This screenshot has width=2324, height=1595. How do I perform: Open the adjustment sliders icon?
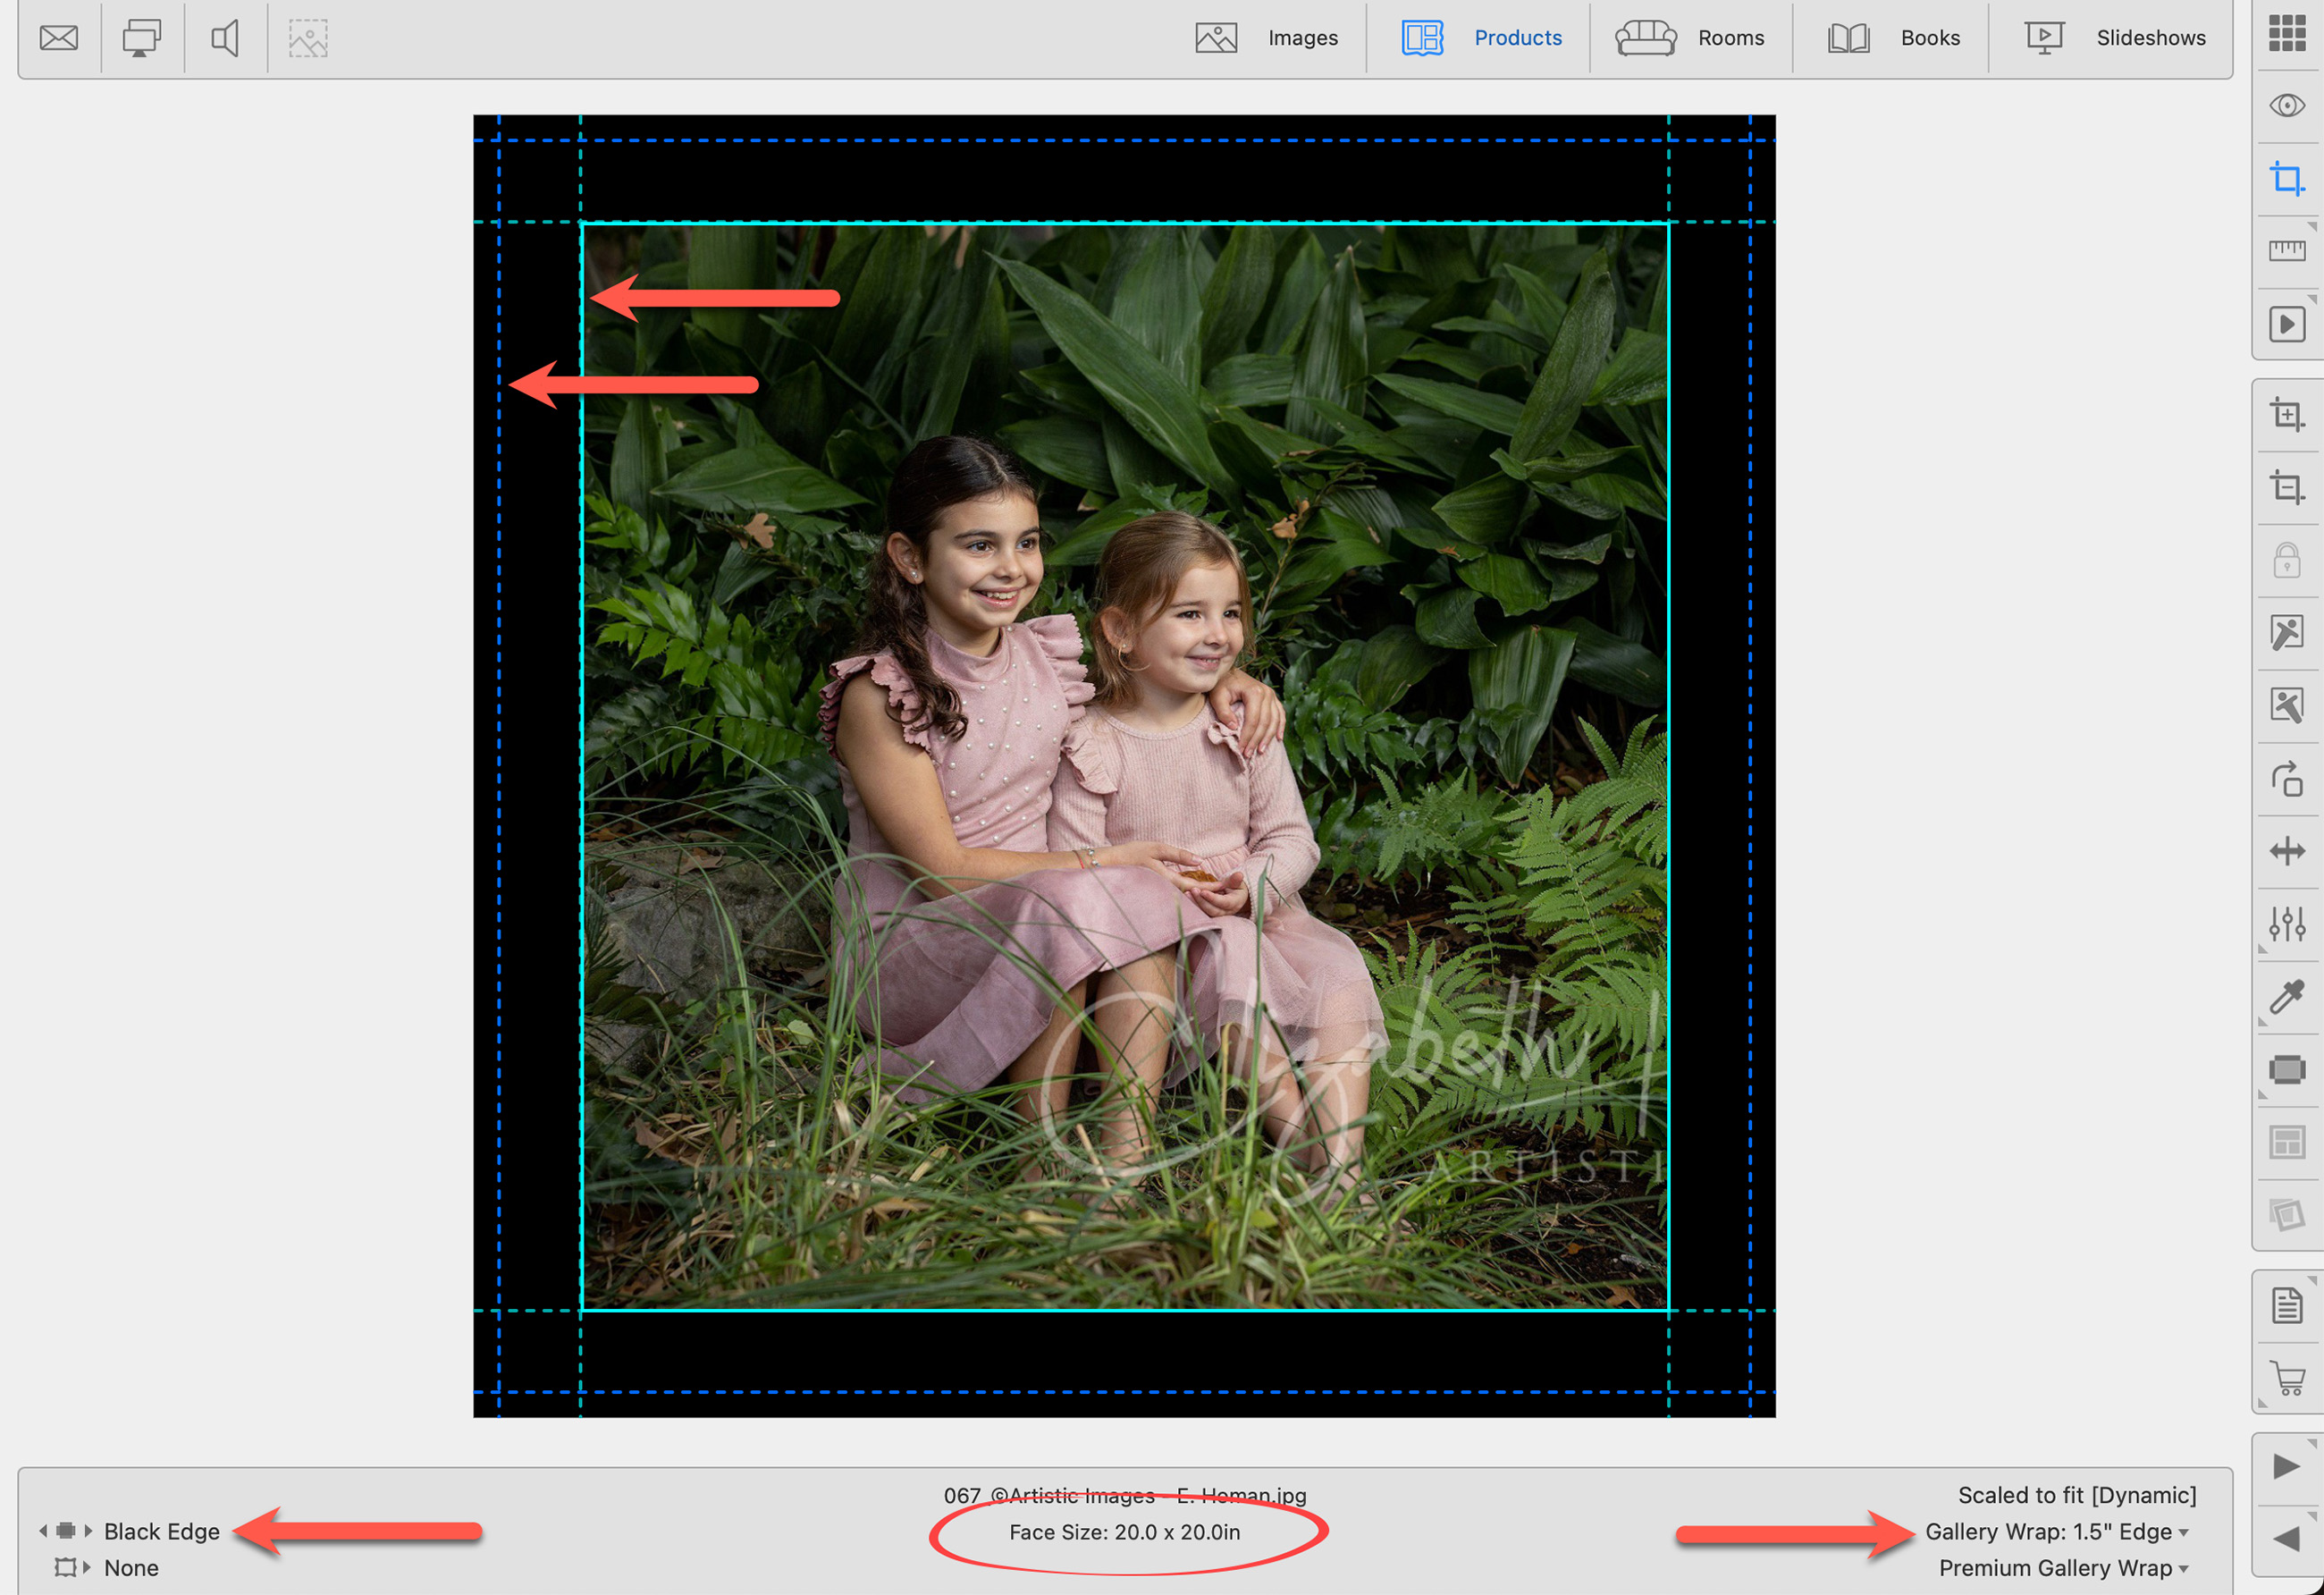2287,924
